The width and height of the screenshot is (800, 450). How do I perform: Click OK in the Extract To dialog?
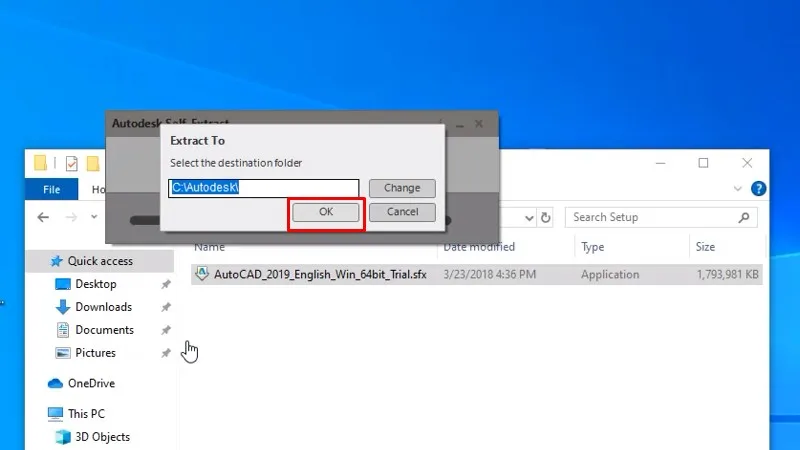[325, 212]
